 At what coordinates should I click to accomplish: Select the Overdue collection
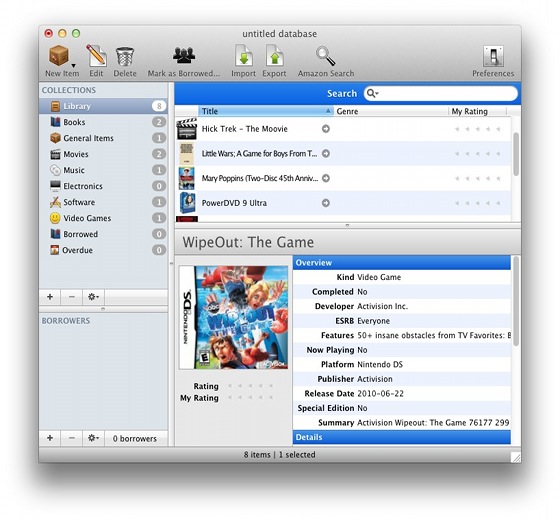tap(103, 250)
